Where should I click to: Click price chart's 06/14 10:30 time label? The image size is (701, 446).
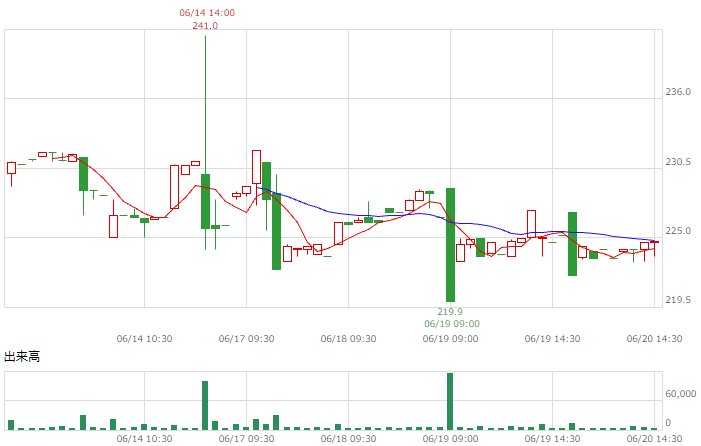pyautogui.click(x=144, y=339)
